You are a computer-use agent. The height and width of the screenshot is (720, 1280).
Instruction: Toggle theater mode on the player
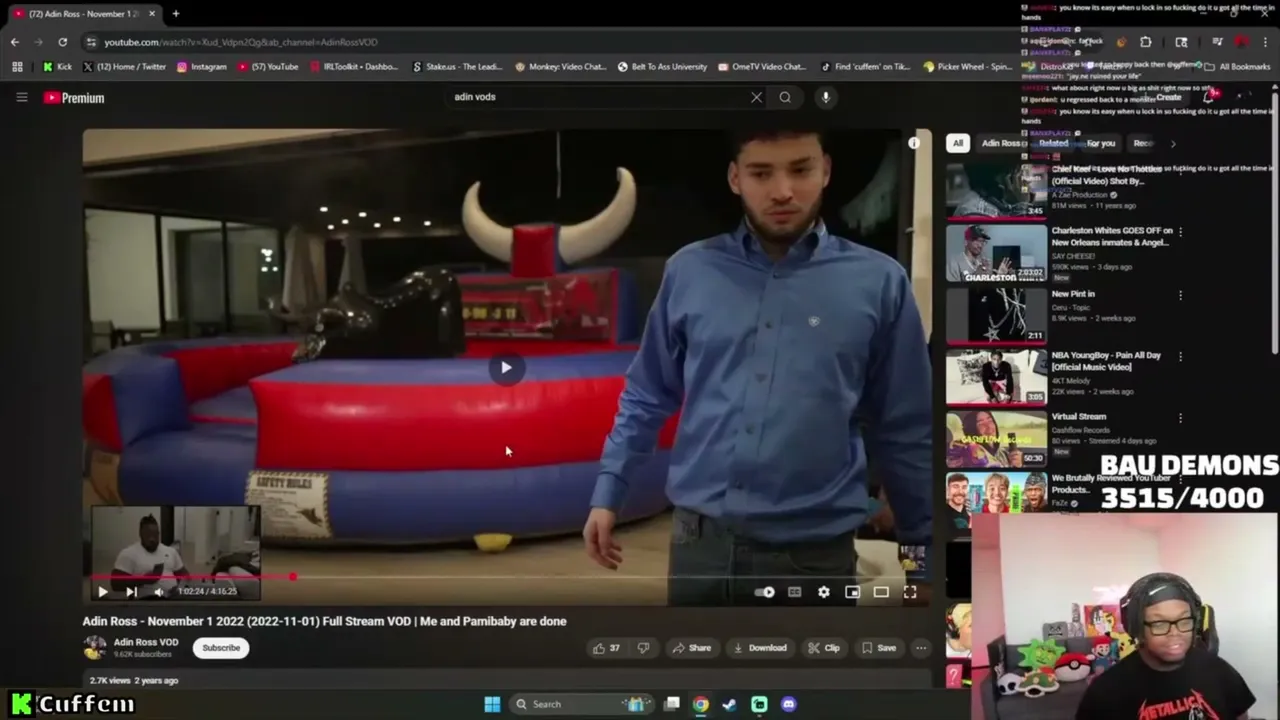[x=881, y=592]
